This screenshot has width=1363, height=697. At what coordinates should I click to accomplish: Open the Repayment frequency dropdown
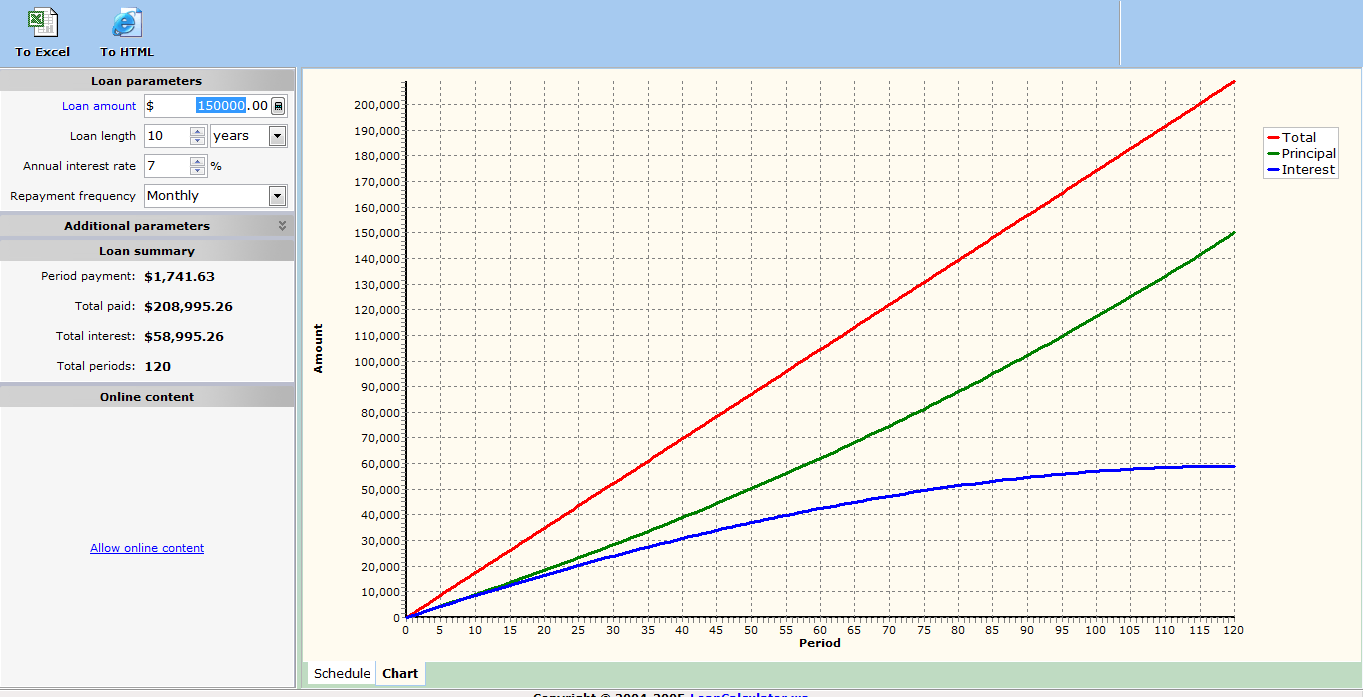277,196
